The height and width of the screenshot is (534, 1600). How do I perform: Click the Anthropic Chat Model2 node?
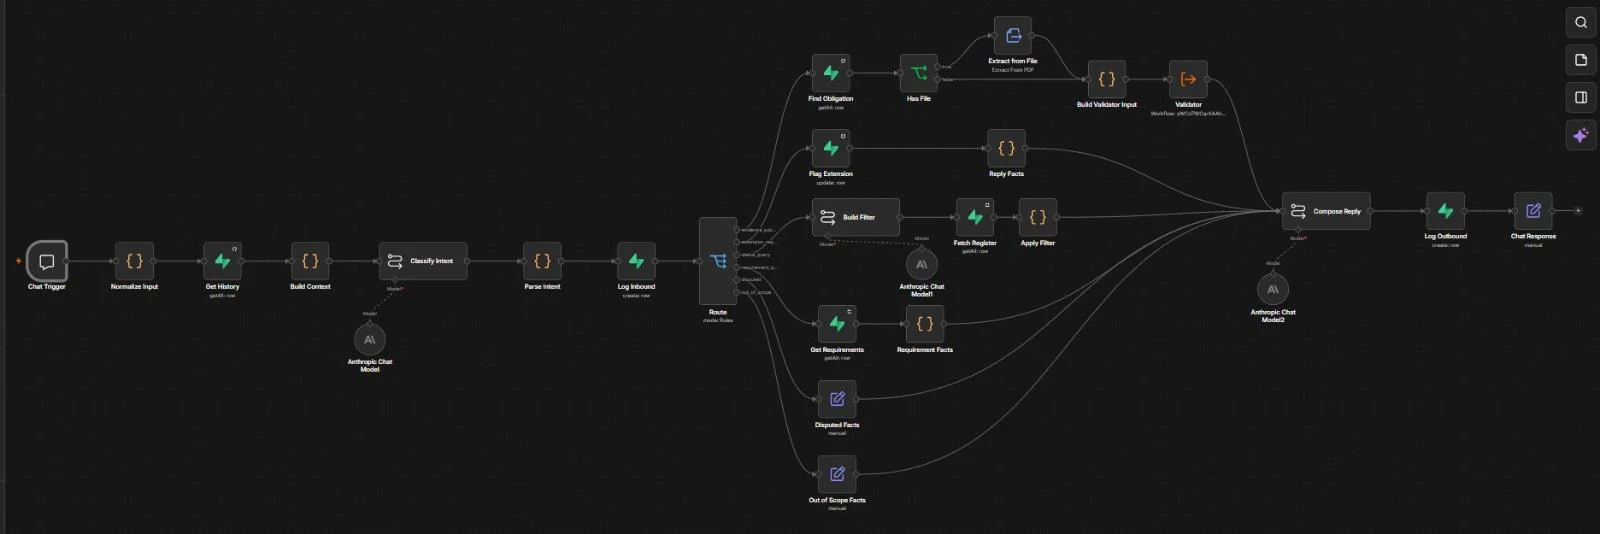[x=1272, y=289]
